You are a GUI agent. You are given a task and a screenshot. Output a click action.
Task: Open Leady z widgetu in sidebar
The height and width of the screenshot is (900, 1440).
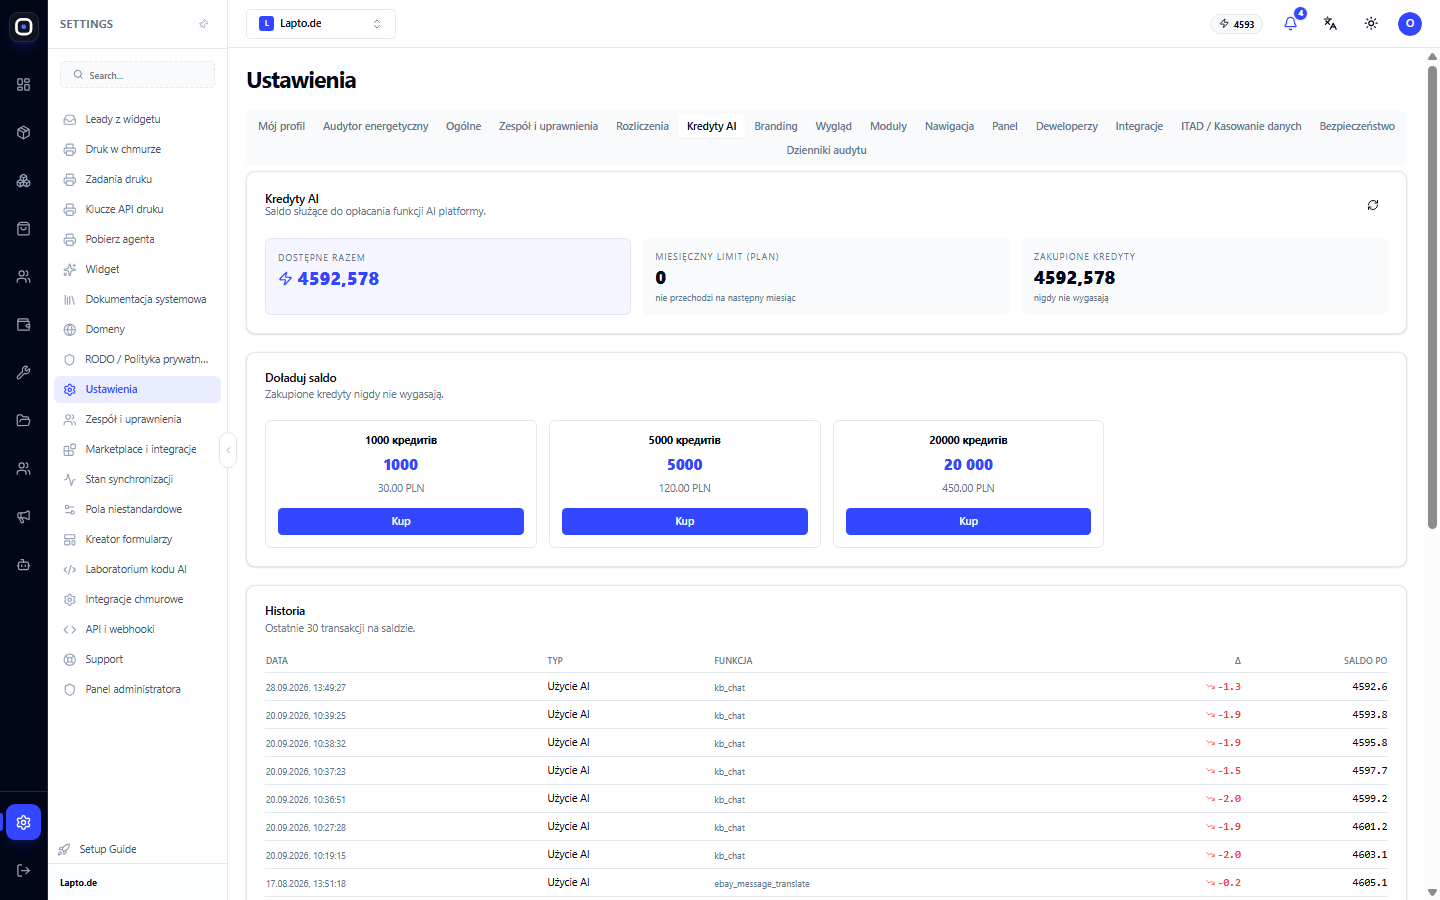137,119
